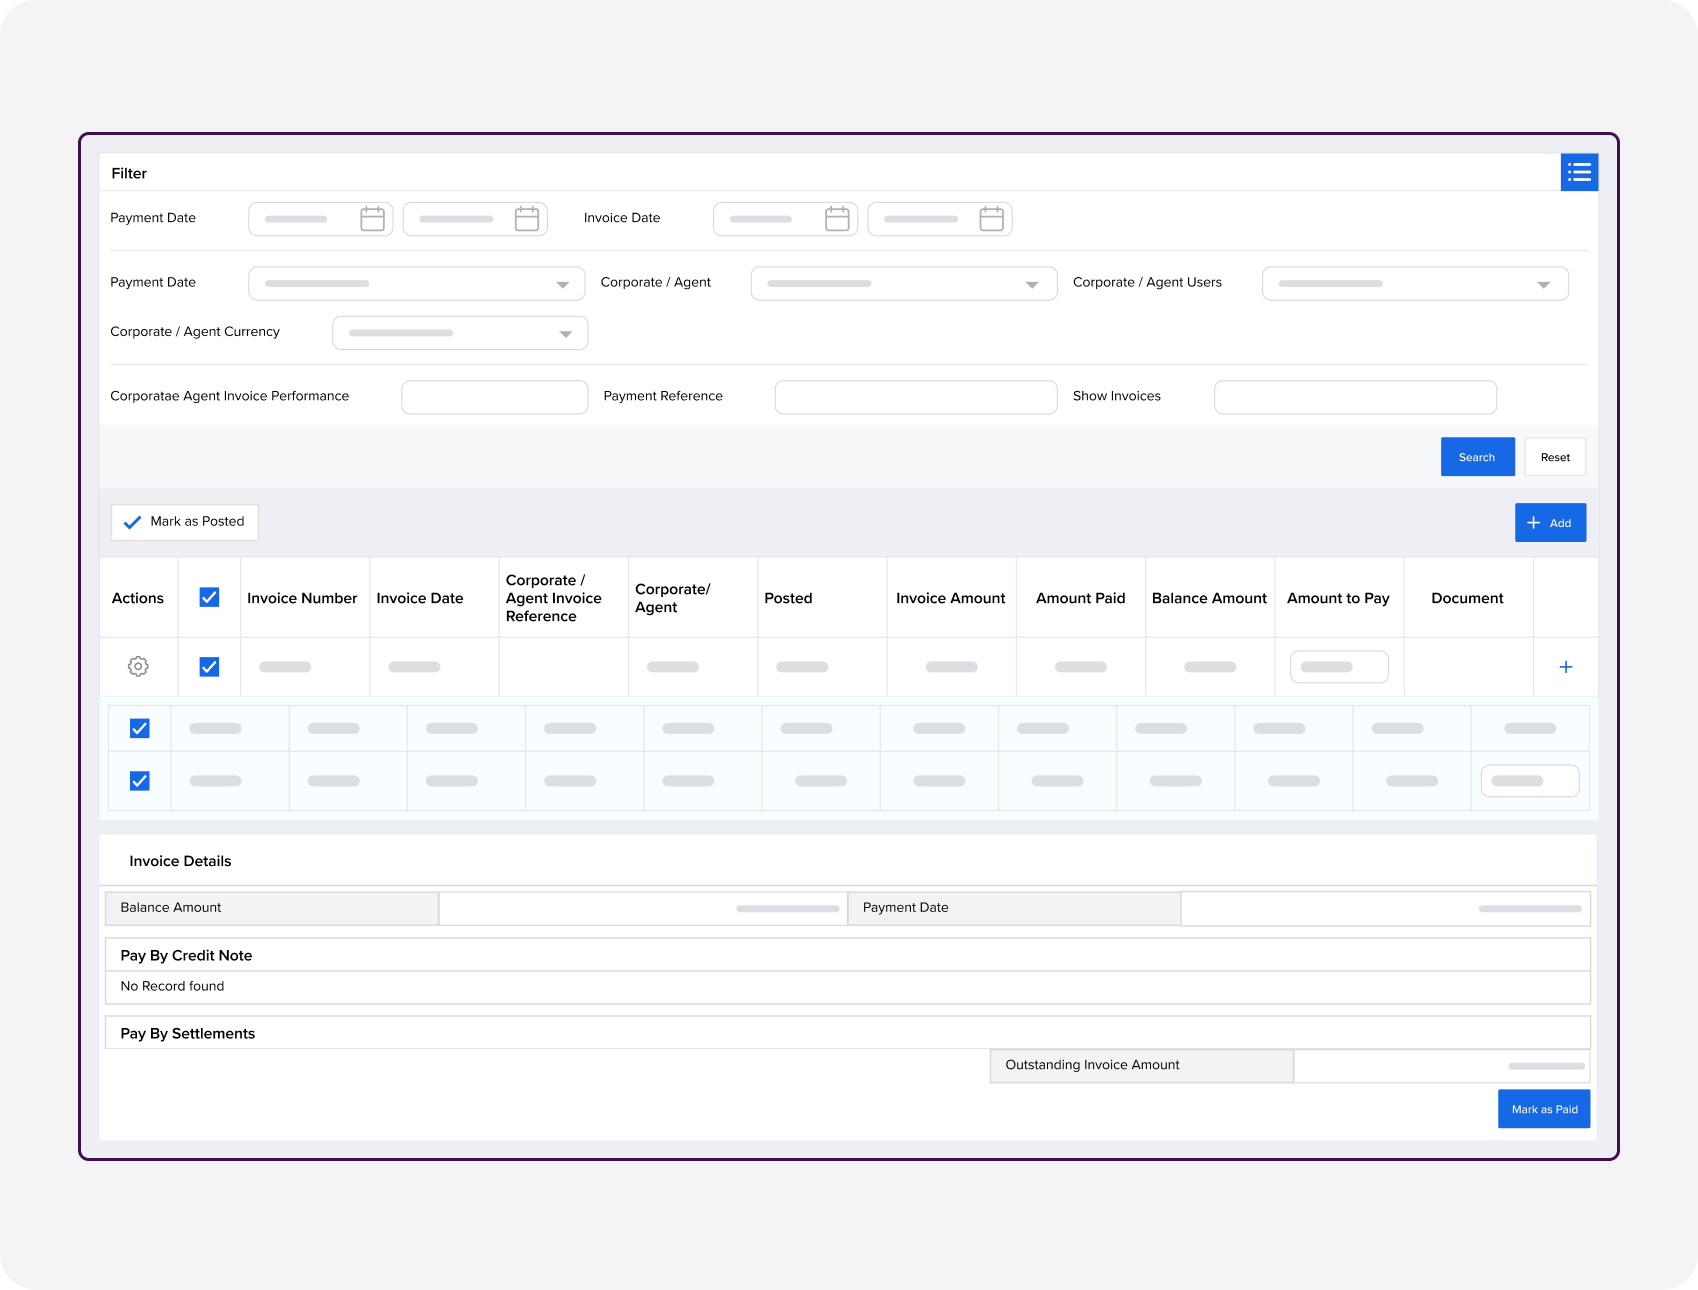Viewport: 1698px width, 1290px height.
Task: Click the No Record found text
Action: point(172,986)
